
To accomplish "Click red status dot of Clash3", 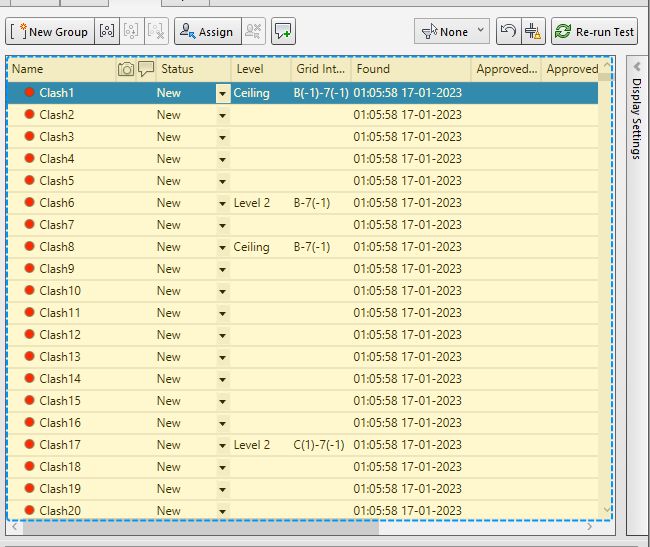I will pos(29,137).
